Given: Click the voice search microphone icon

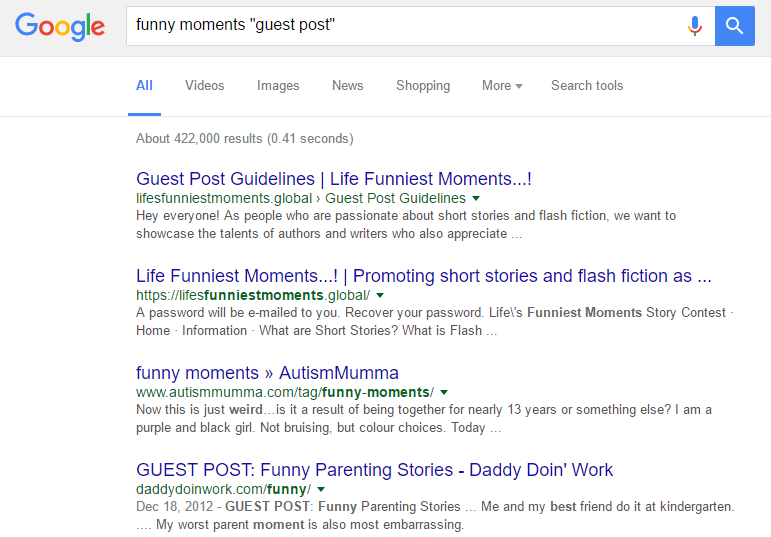Looking at the screenshot, I should [694, 26].
